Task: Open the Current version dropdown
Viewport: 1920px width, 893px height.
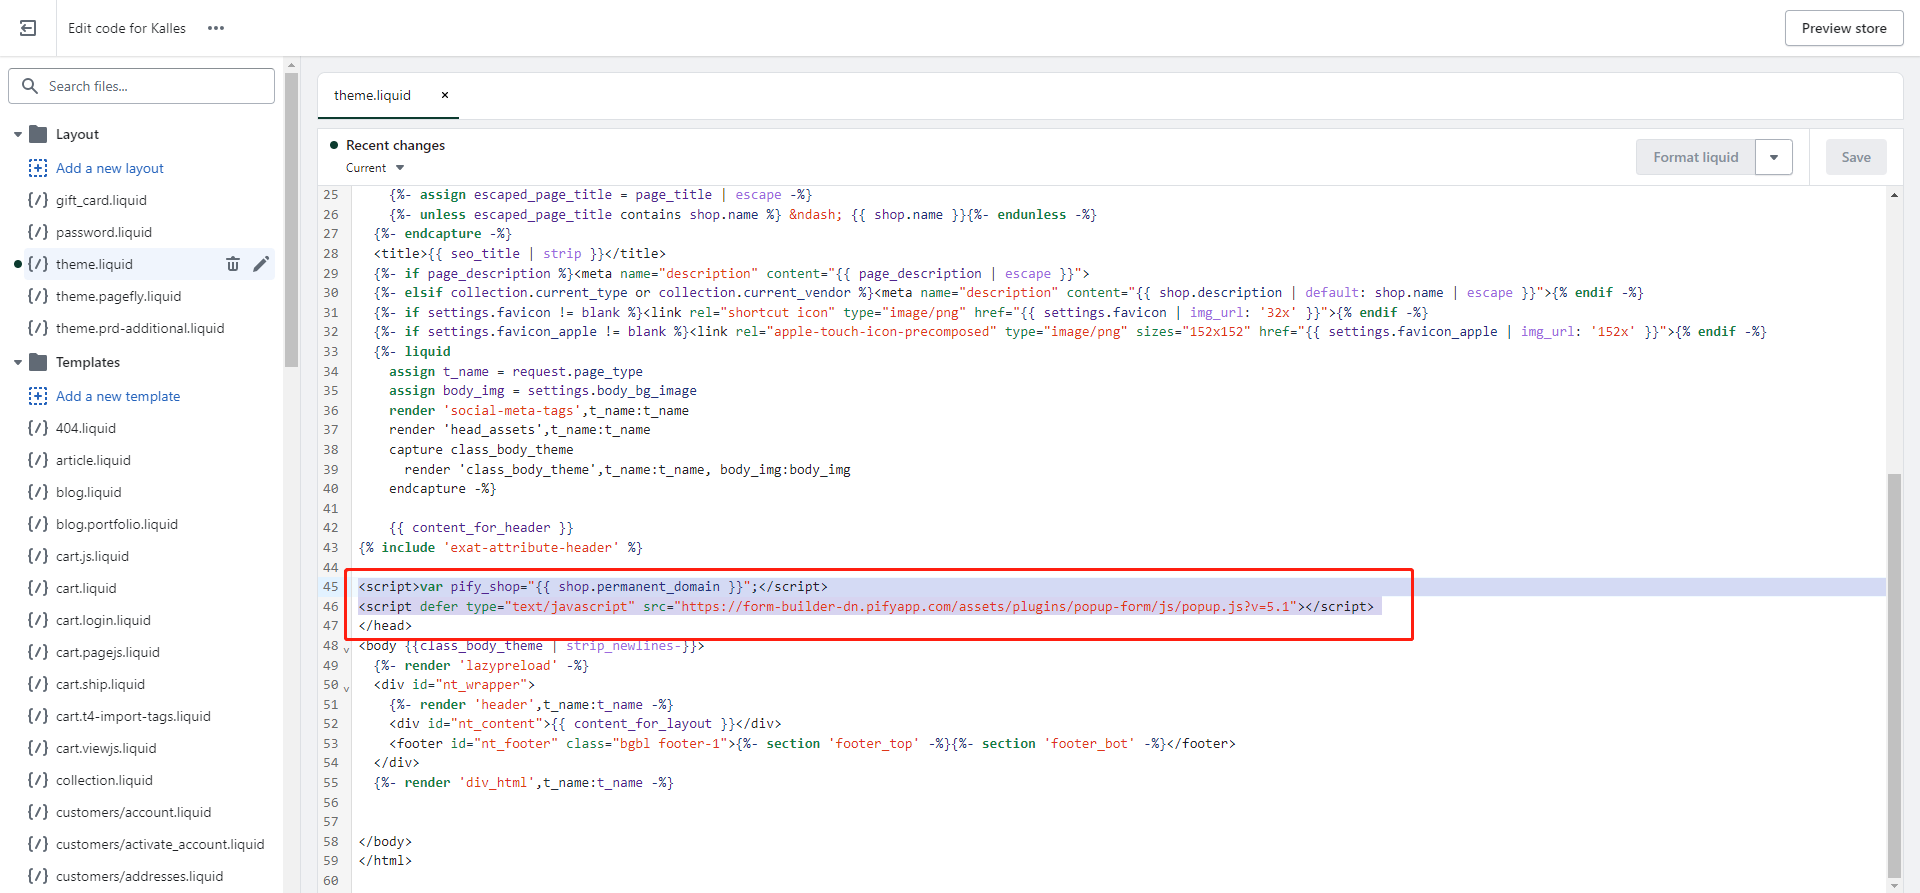Action: (375, 168)
